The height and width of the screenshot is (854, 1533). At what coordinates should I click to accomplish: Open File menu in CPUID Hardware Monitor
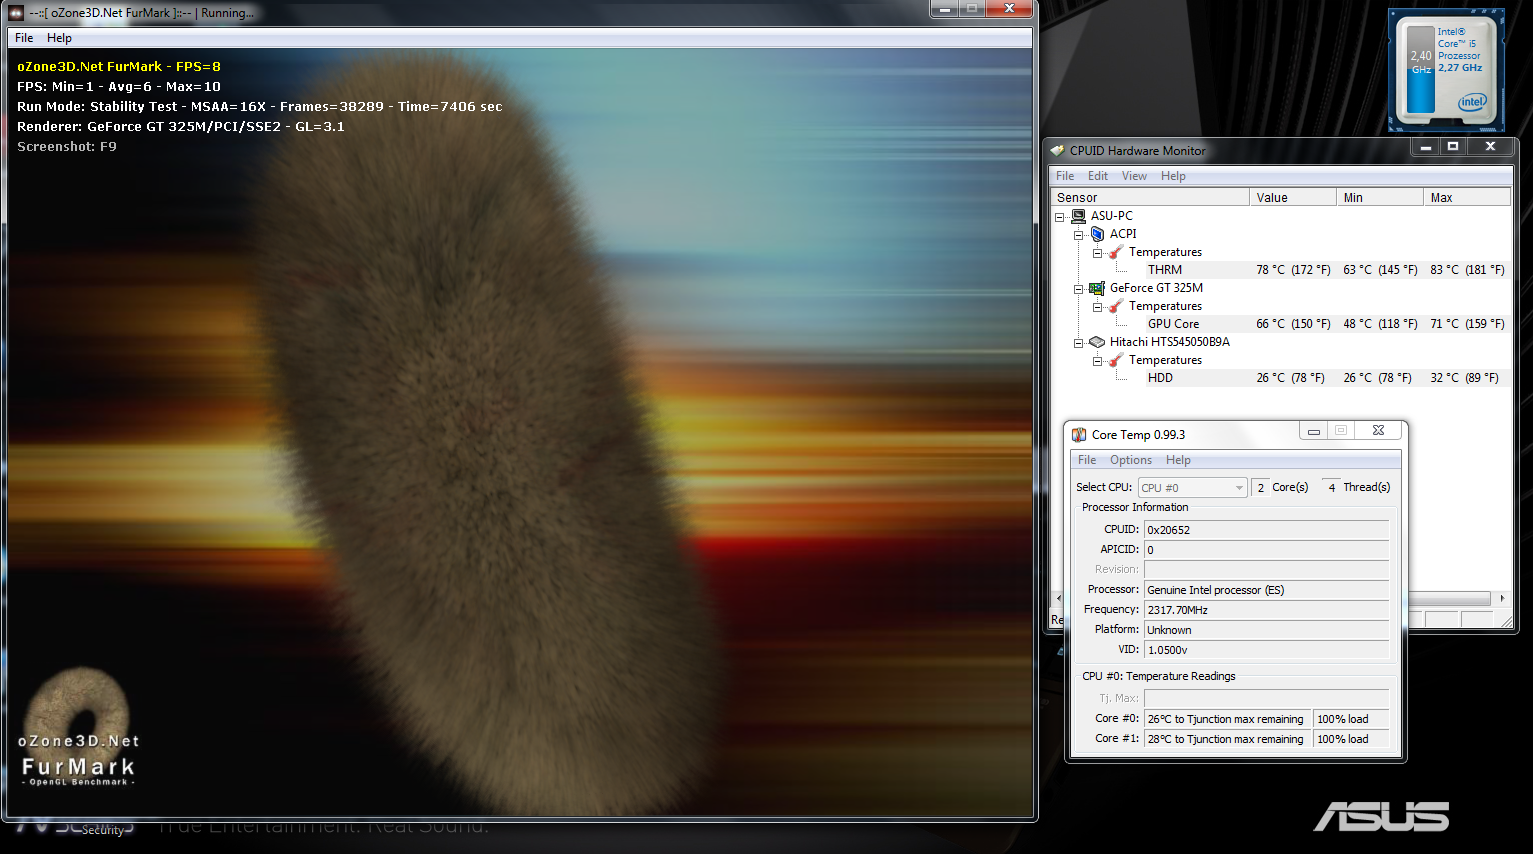pyautogui.click(x=1065, y=176)
